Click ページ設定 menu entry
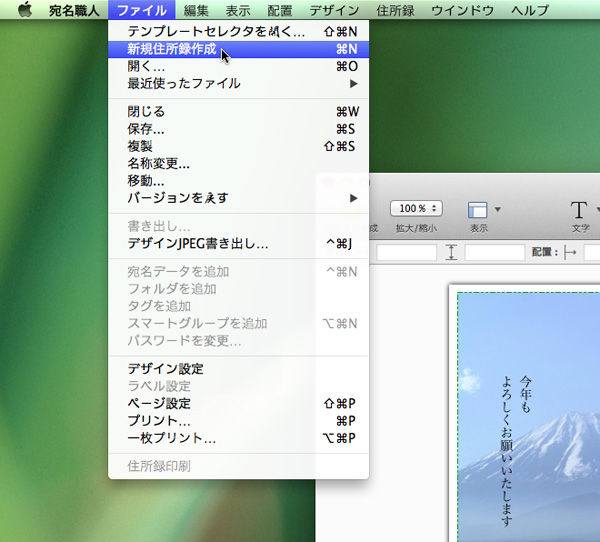 tap(158, 403)
